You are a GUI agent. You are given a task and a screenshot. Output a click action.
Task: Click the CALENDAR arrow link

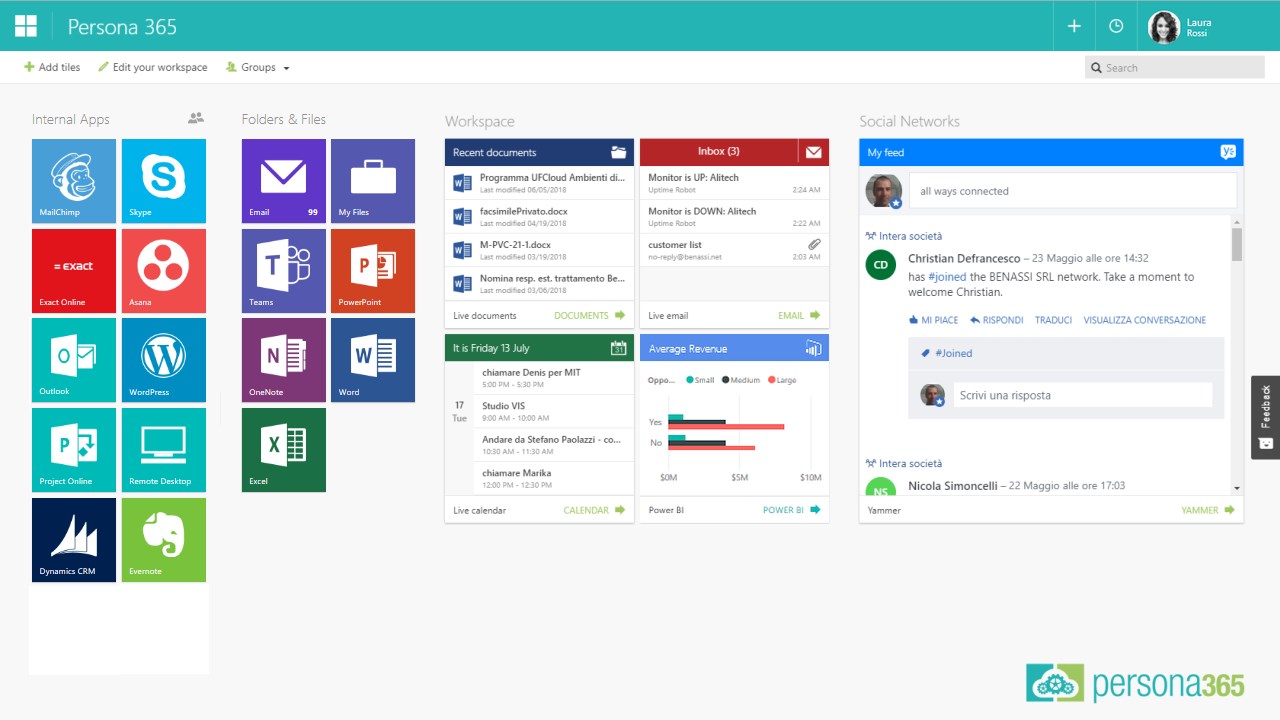594,510
